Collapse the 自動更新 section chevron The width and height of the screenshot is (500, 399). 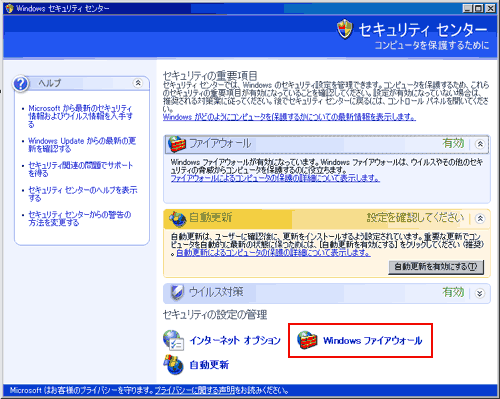(480, 219)
